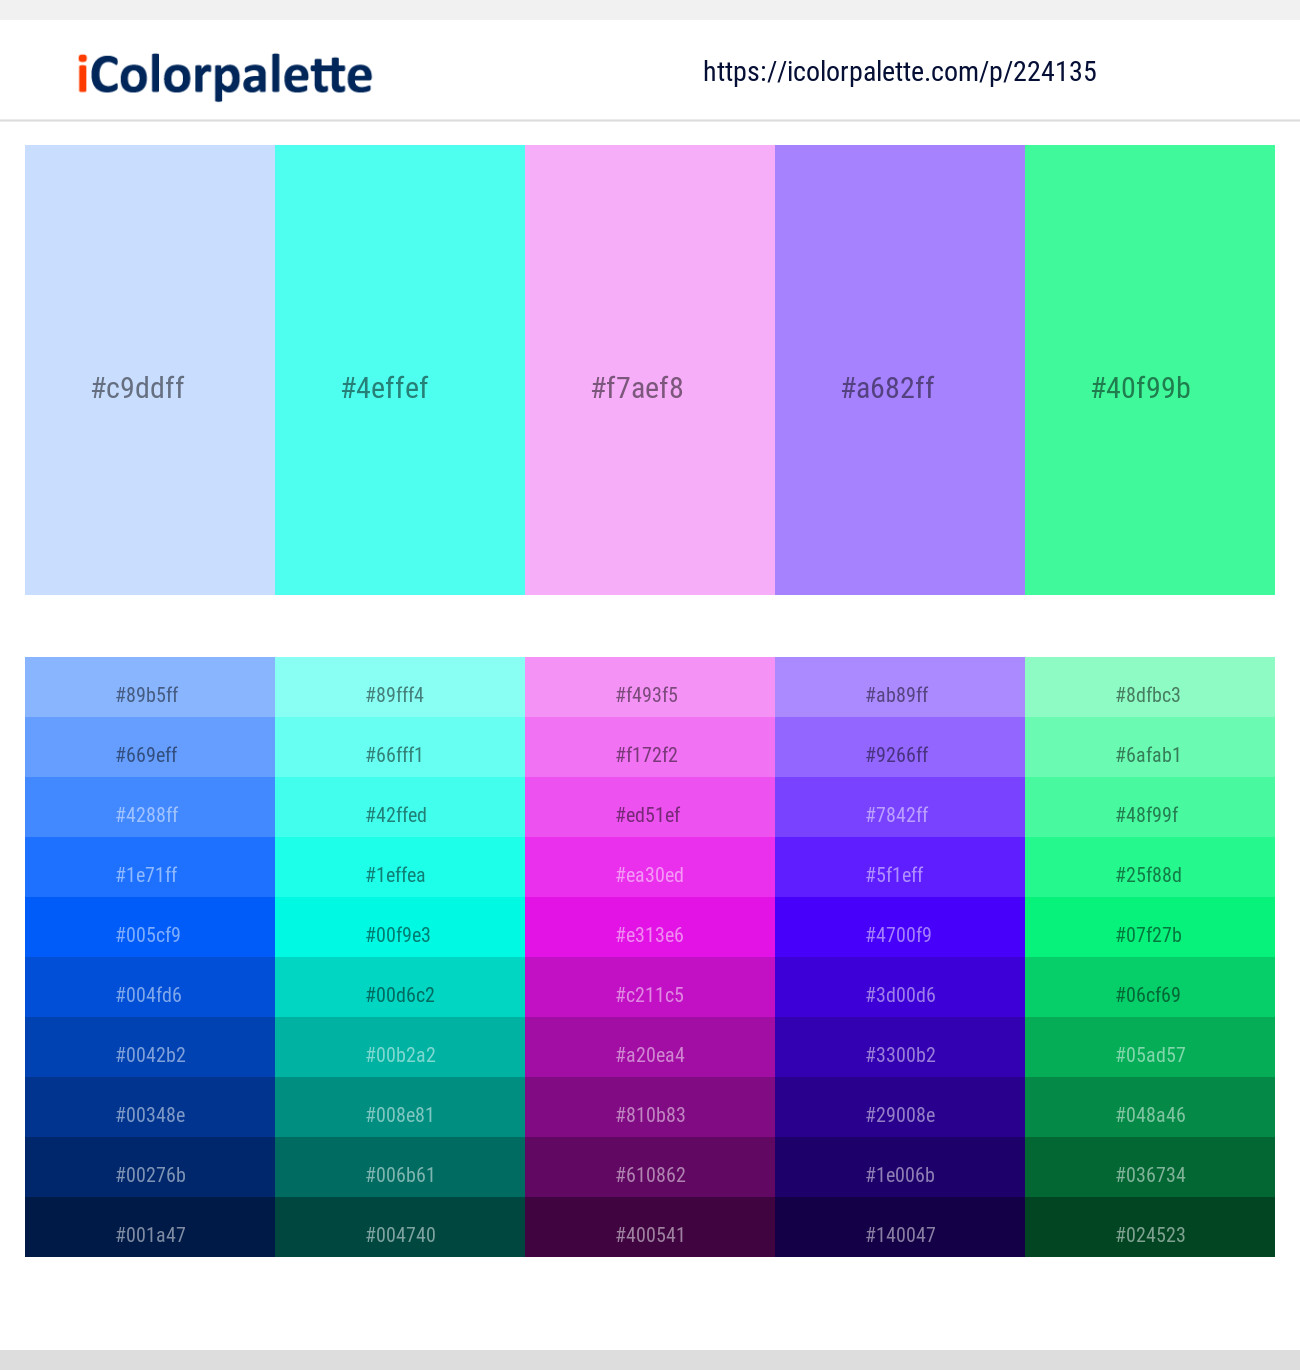
Task: Select the darkest shade #001a47
Action: pyautogui.click(x=149, y=1235)
